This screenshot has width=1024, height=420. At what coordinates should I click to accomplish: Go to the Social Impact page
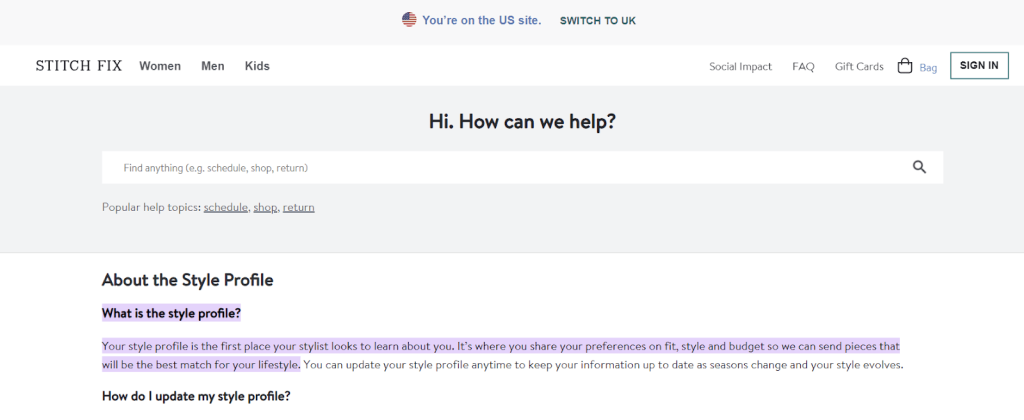740,67
